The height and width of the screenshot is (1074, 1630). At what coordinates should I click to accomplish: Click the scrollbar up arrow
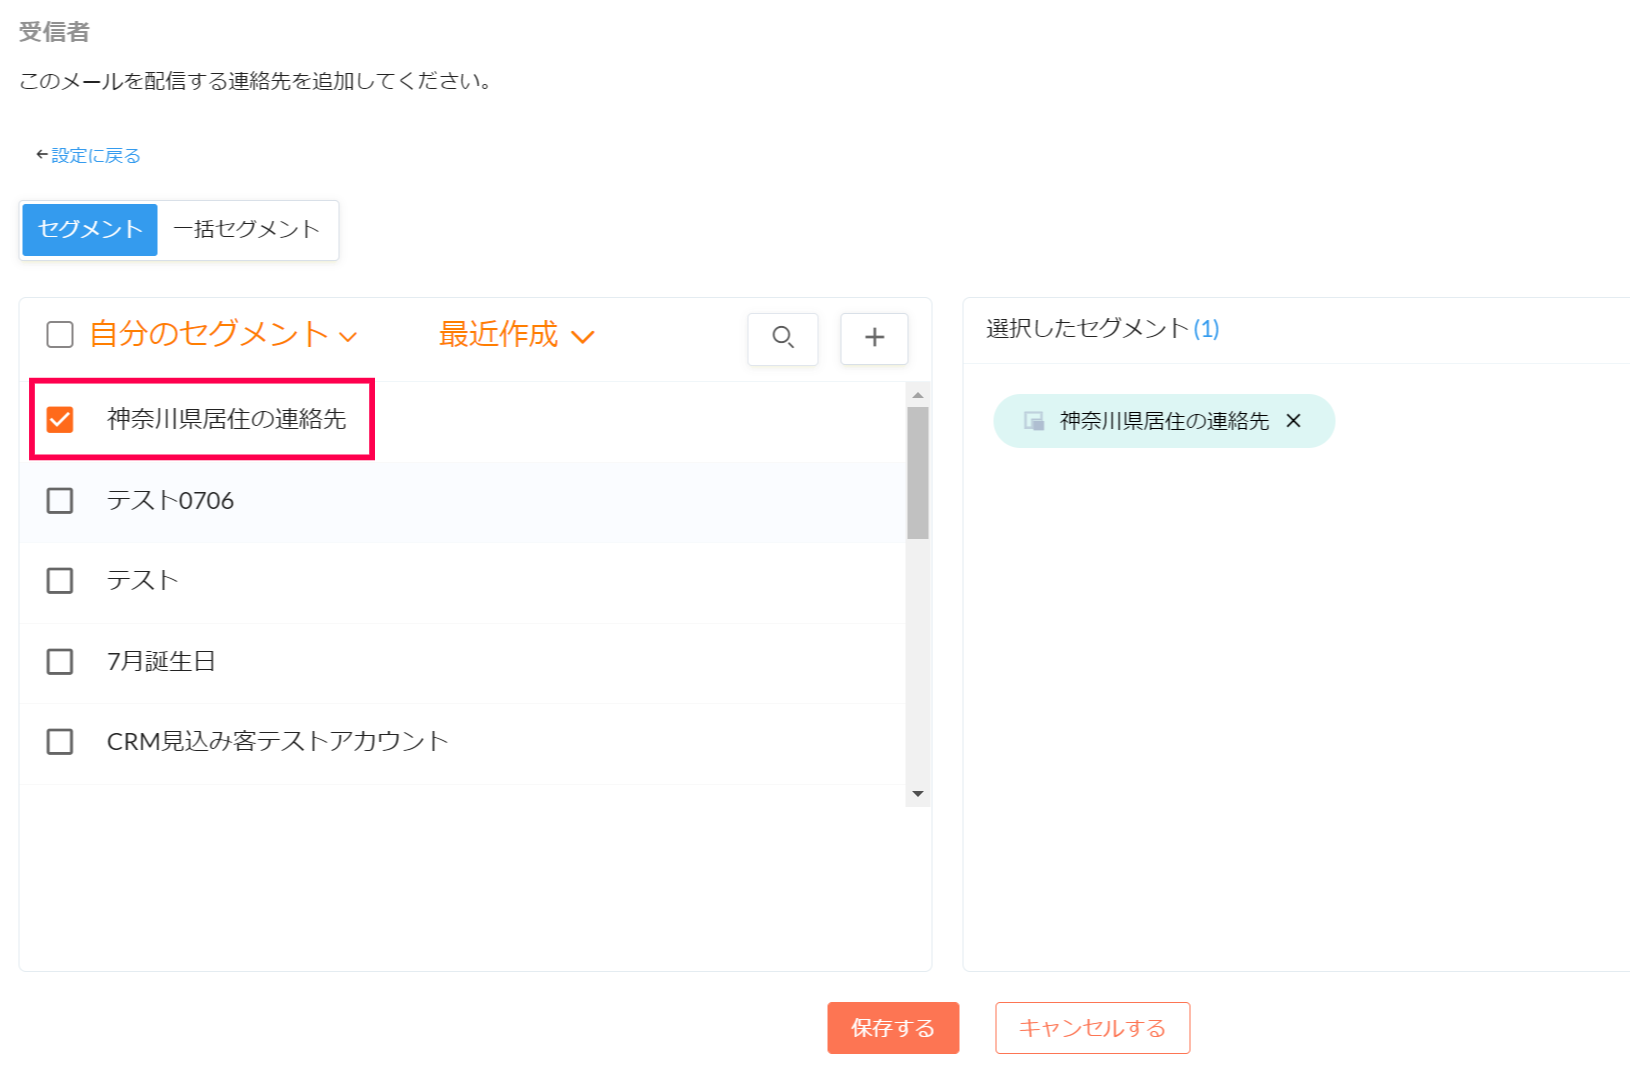918,395
